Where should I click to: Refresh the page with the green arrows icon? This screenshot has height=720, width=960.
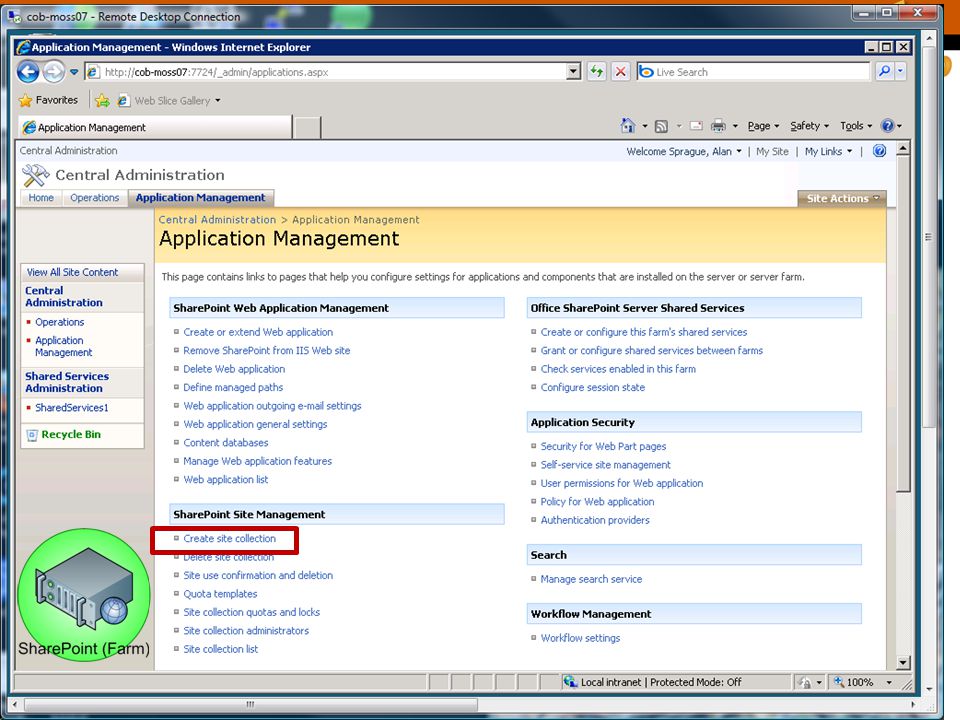pos(596,72)
